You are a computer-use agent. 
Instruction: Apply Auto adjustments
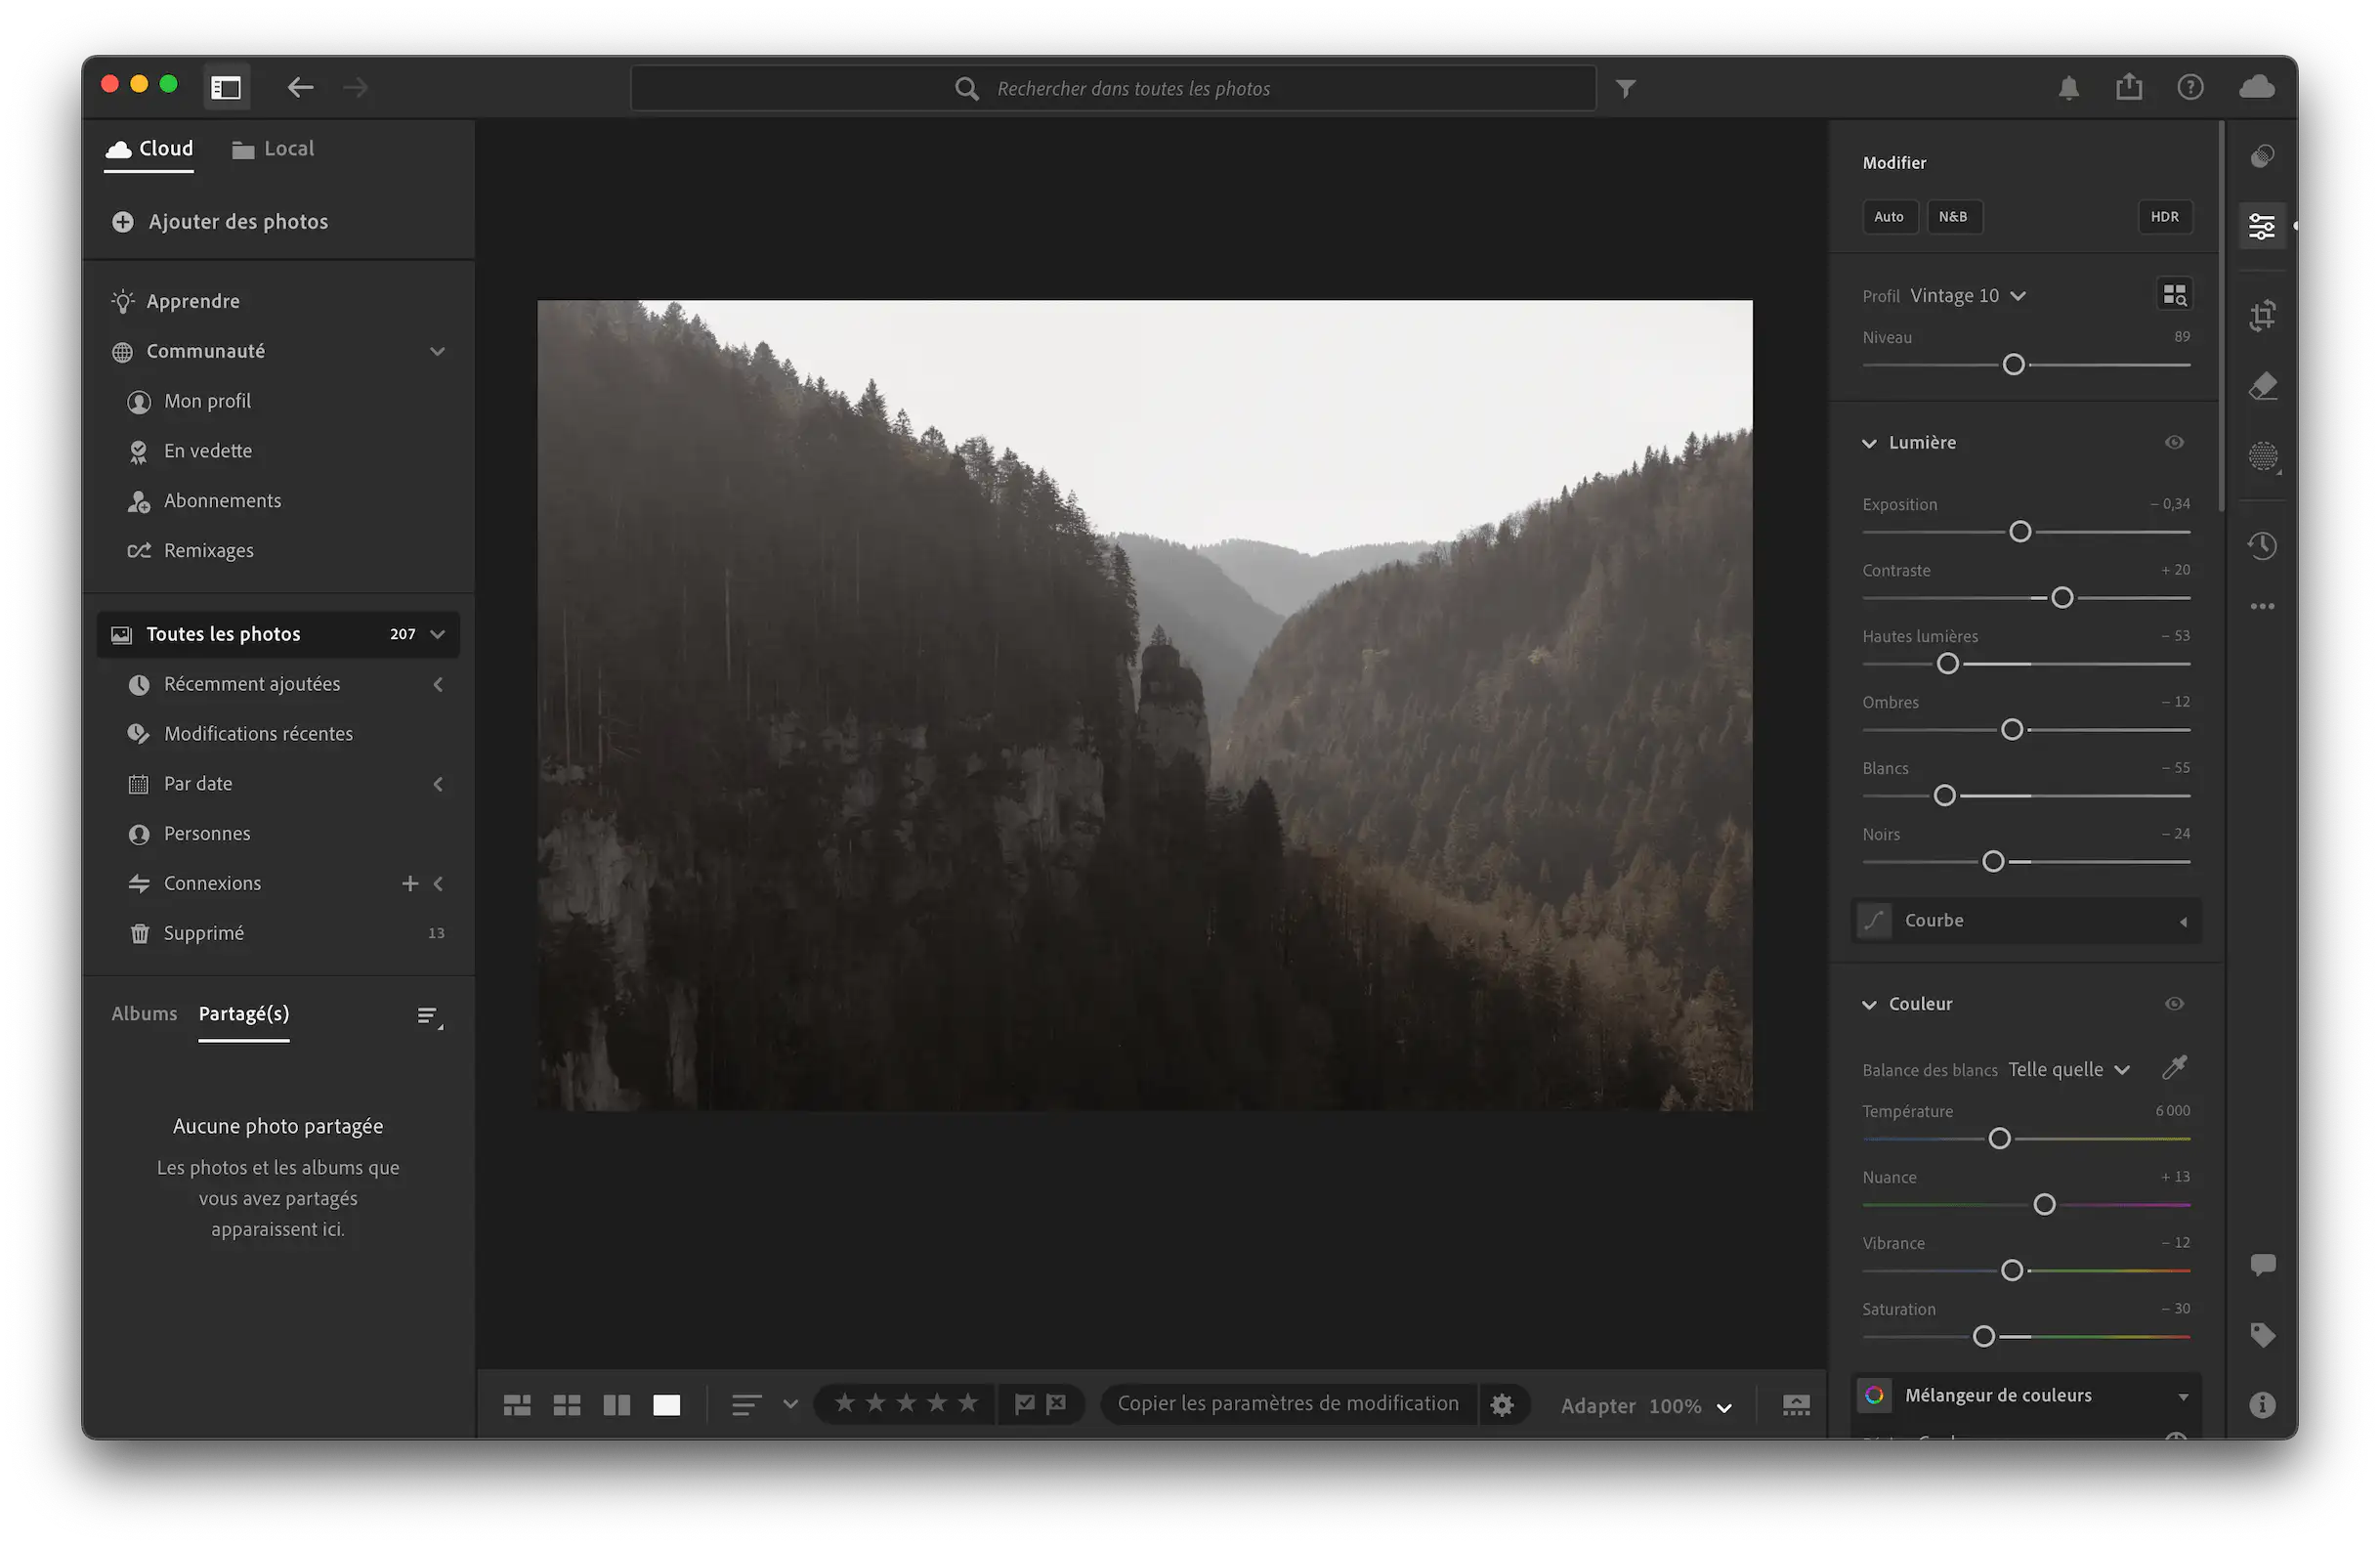click(x=1888, y=216)
